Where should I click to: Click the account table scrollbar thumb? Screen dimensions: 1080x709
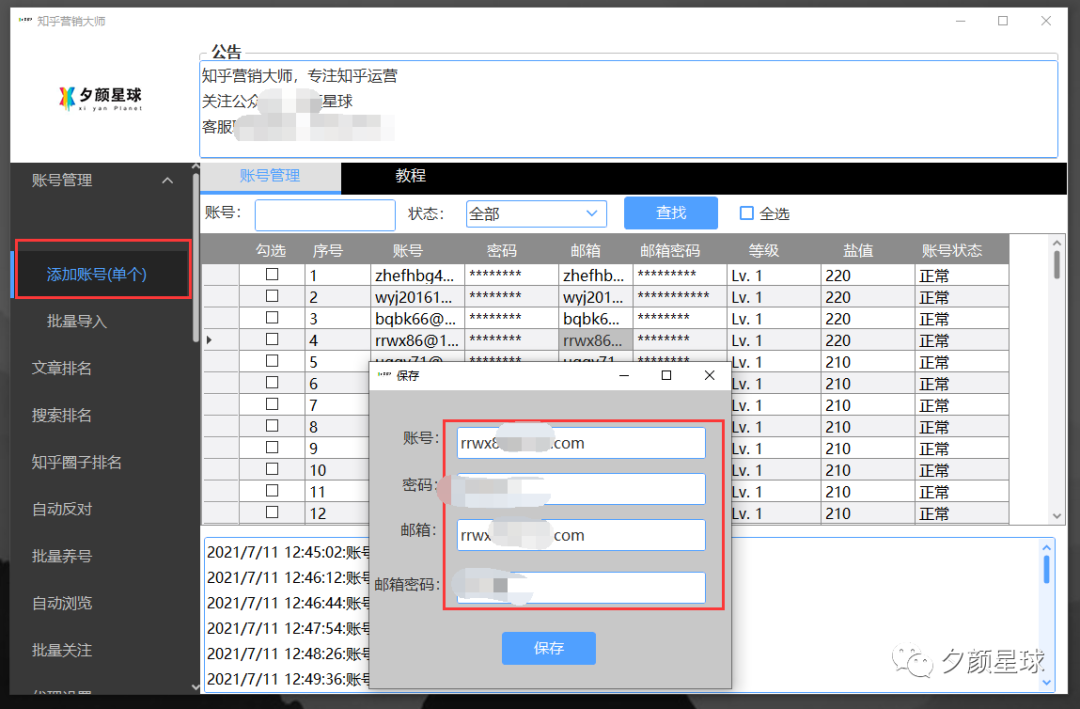tap(1057, 265)
